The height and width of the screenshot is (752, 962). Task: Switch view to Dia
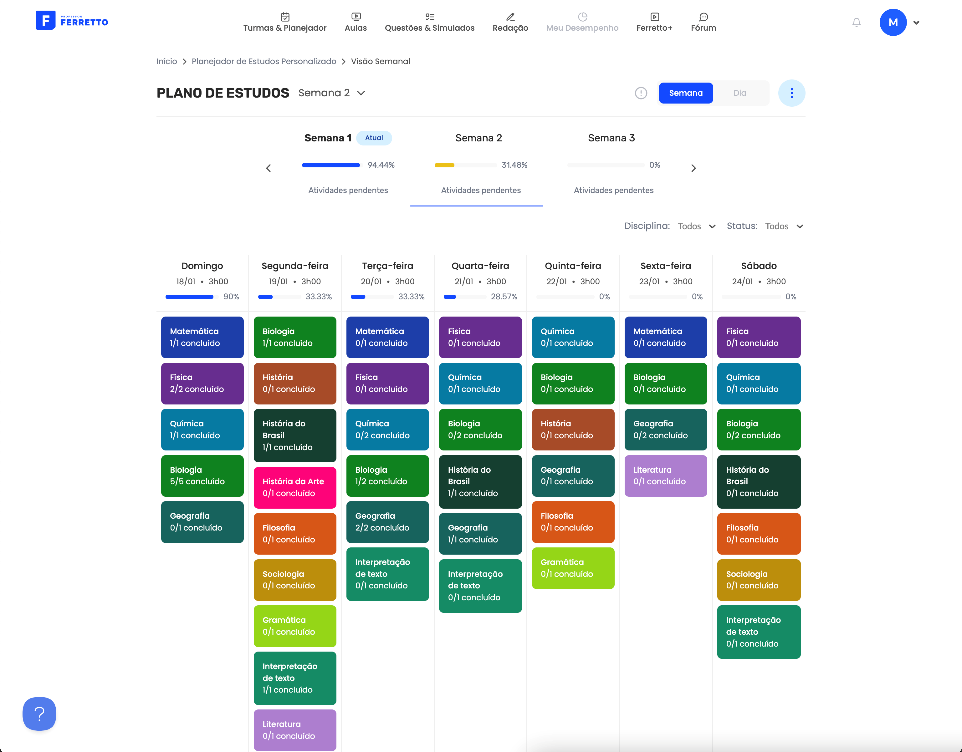(x=739, y=93)
